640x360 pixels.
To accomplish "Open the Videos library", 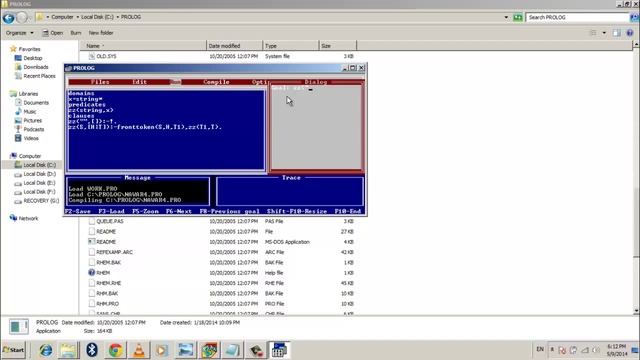I will [x=31, y=138].
